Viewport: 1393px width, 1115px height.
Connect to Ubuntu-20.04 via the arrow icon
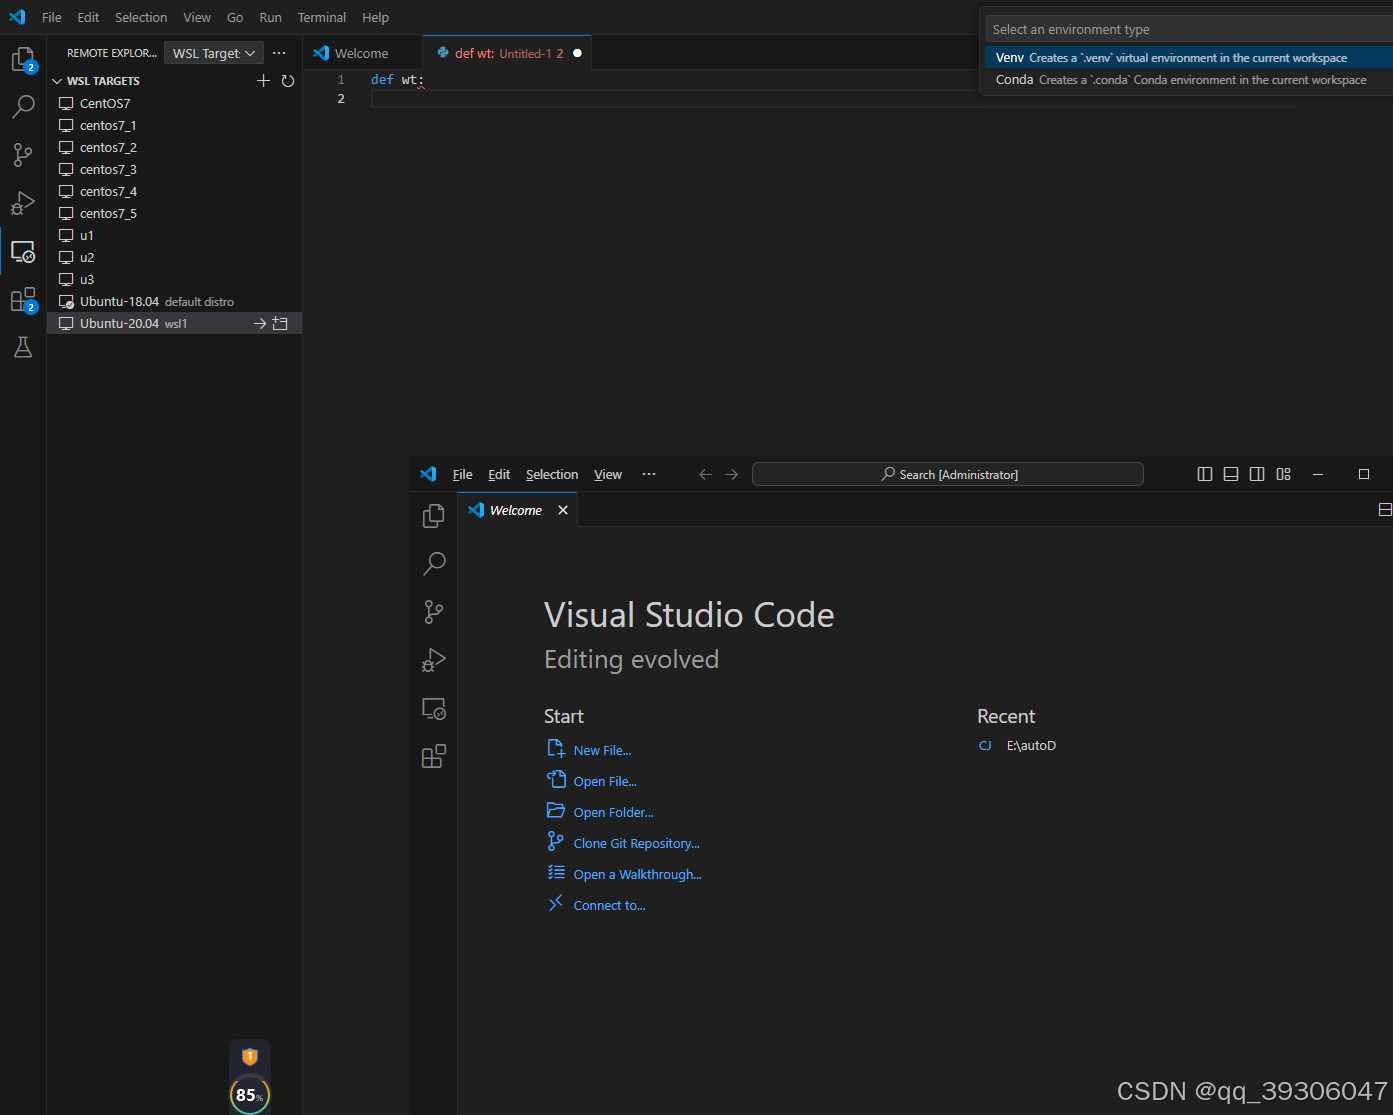pos(261,323)
